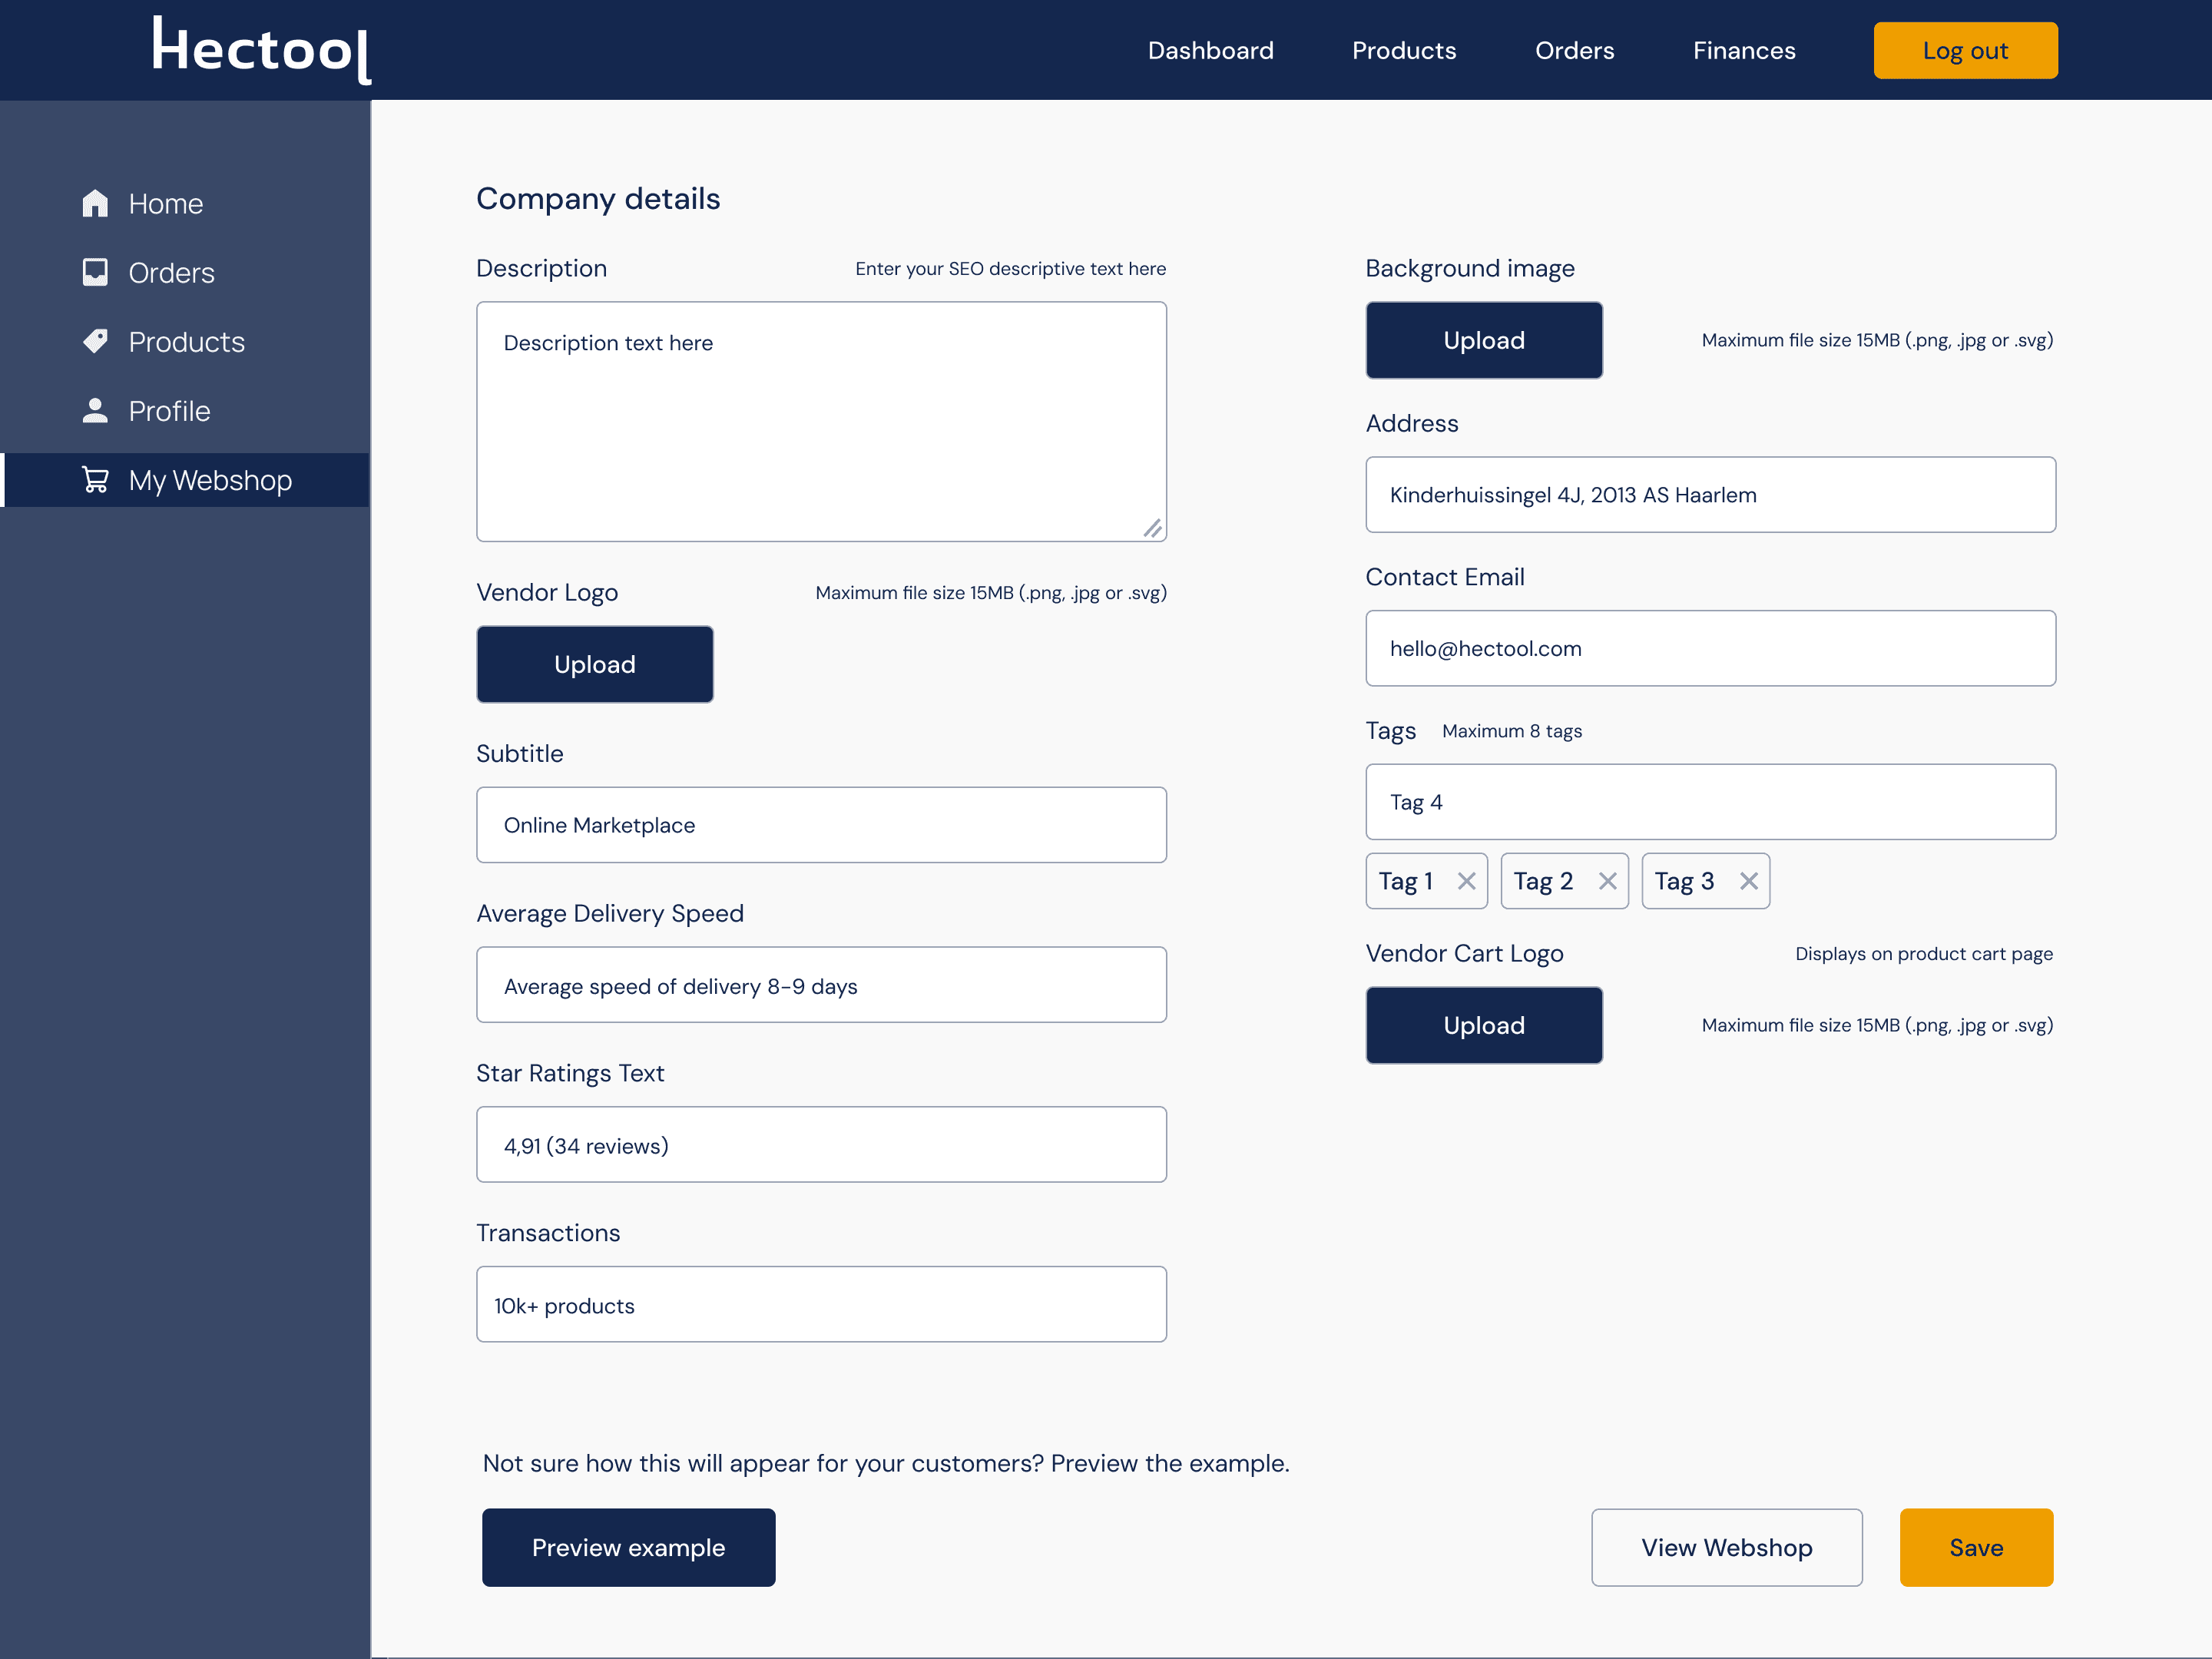
Task: Click the Hectool logo in the header
Action: (260, 50)
